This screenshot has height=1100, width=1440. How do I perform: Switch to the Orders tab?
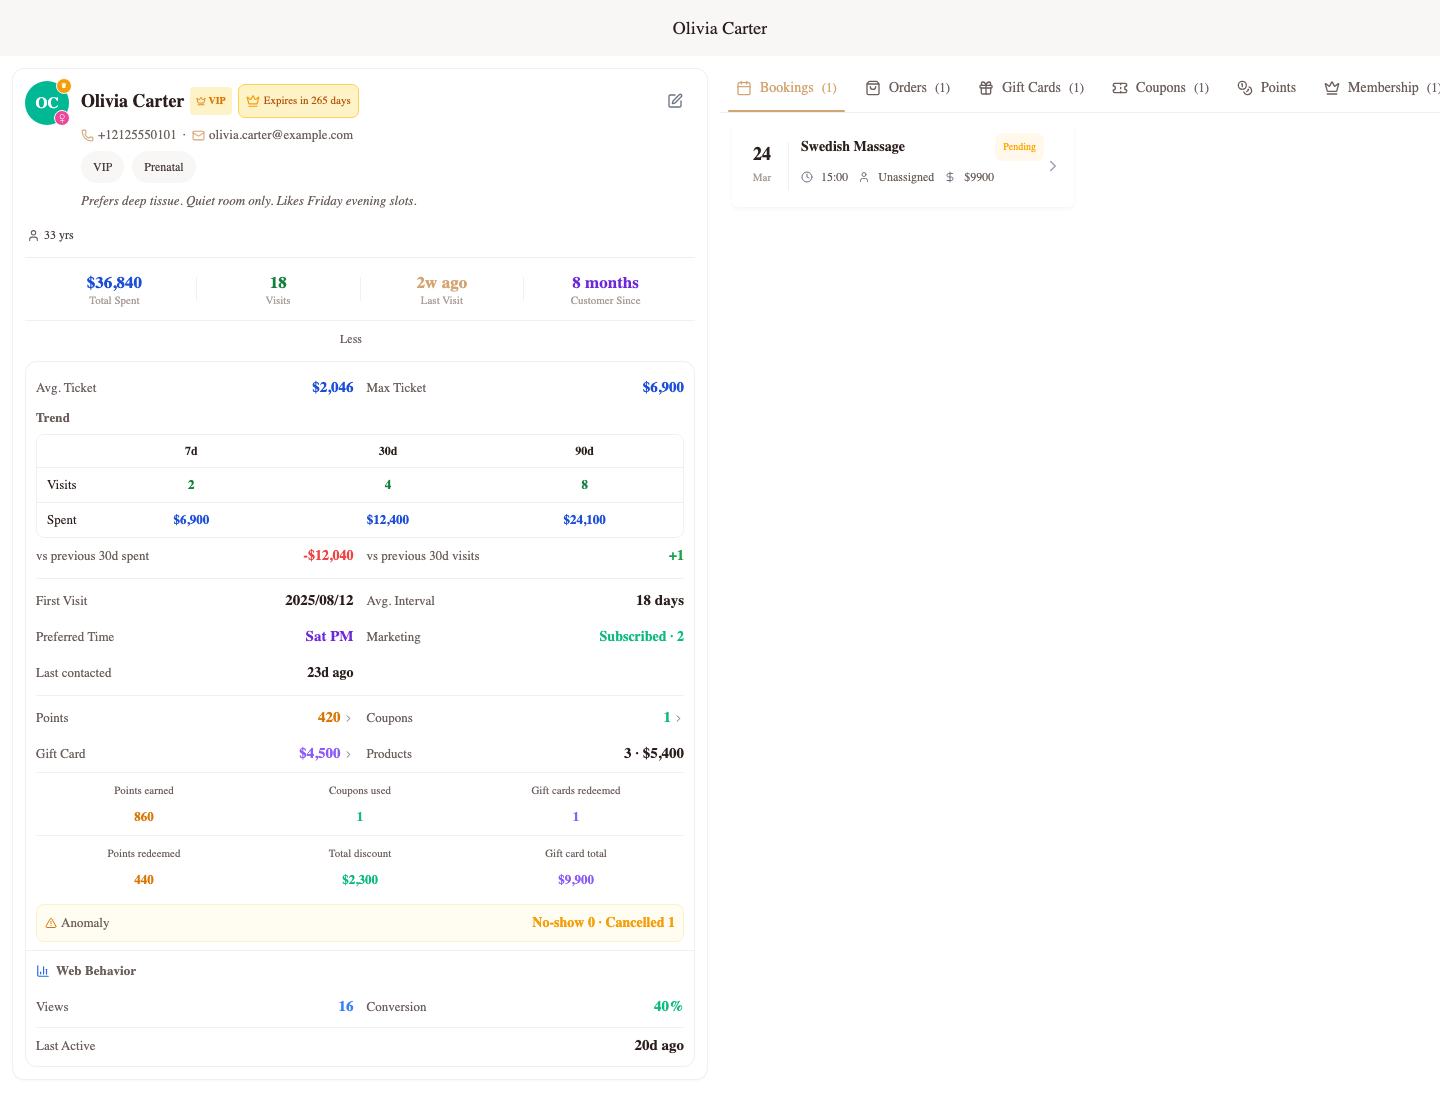[908, 88]
